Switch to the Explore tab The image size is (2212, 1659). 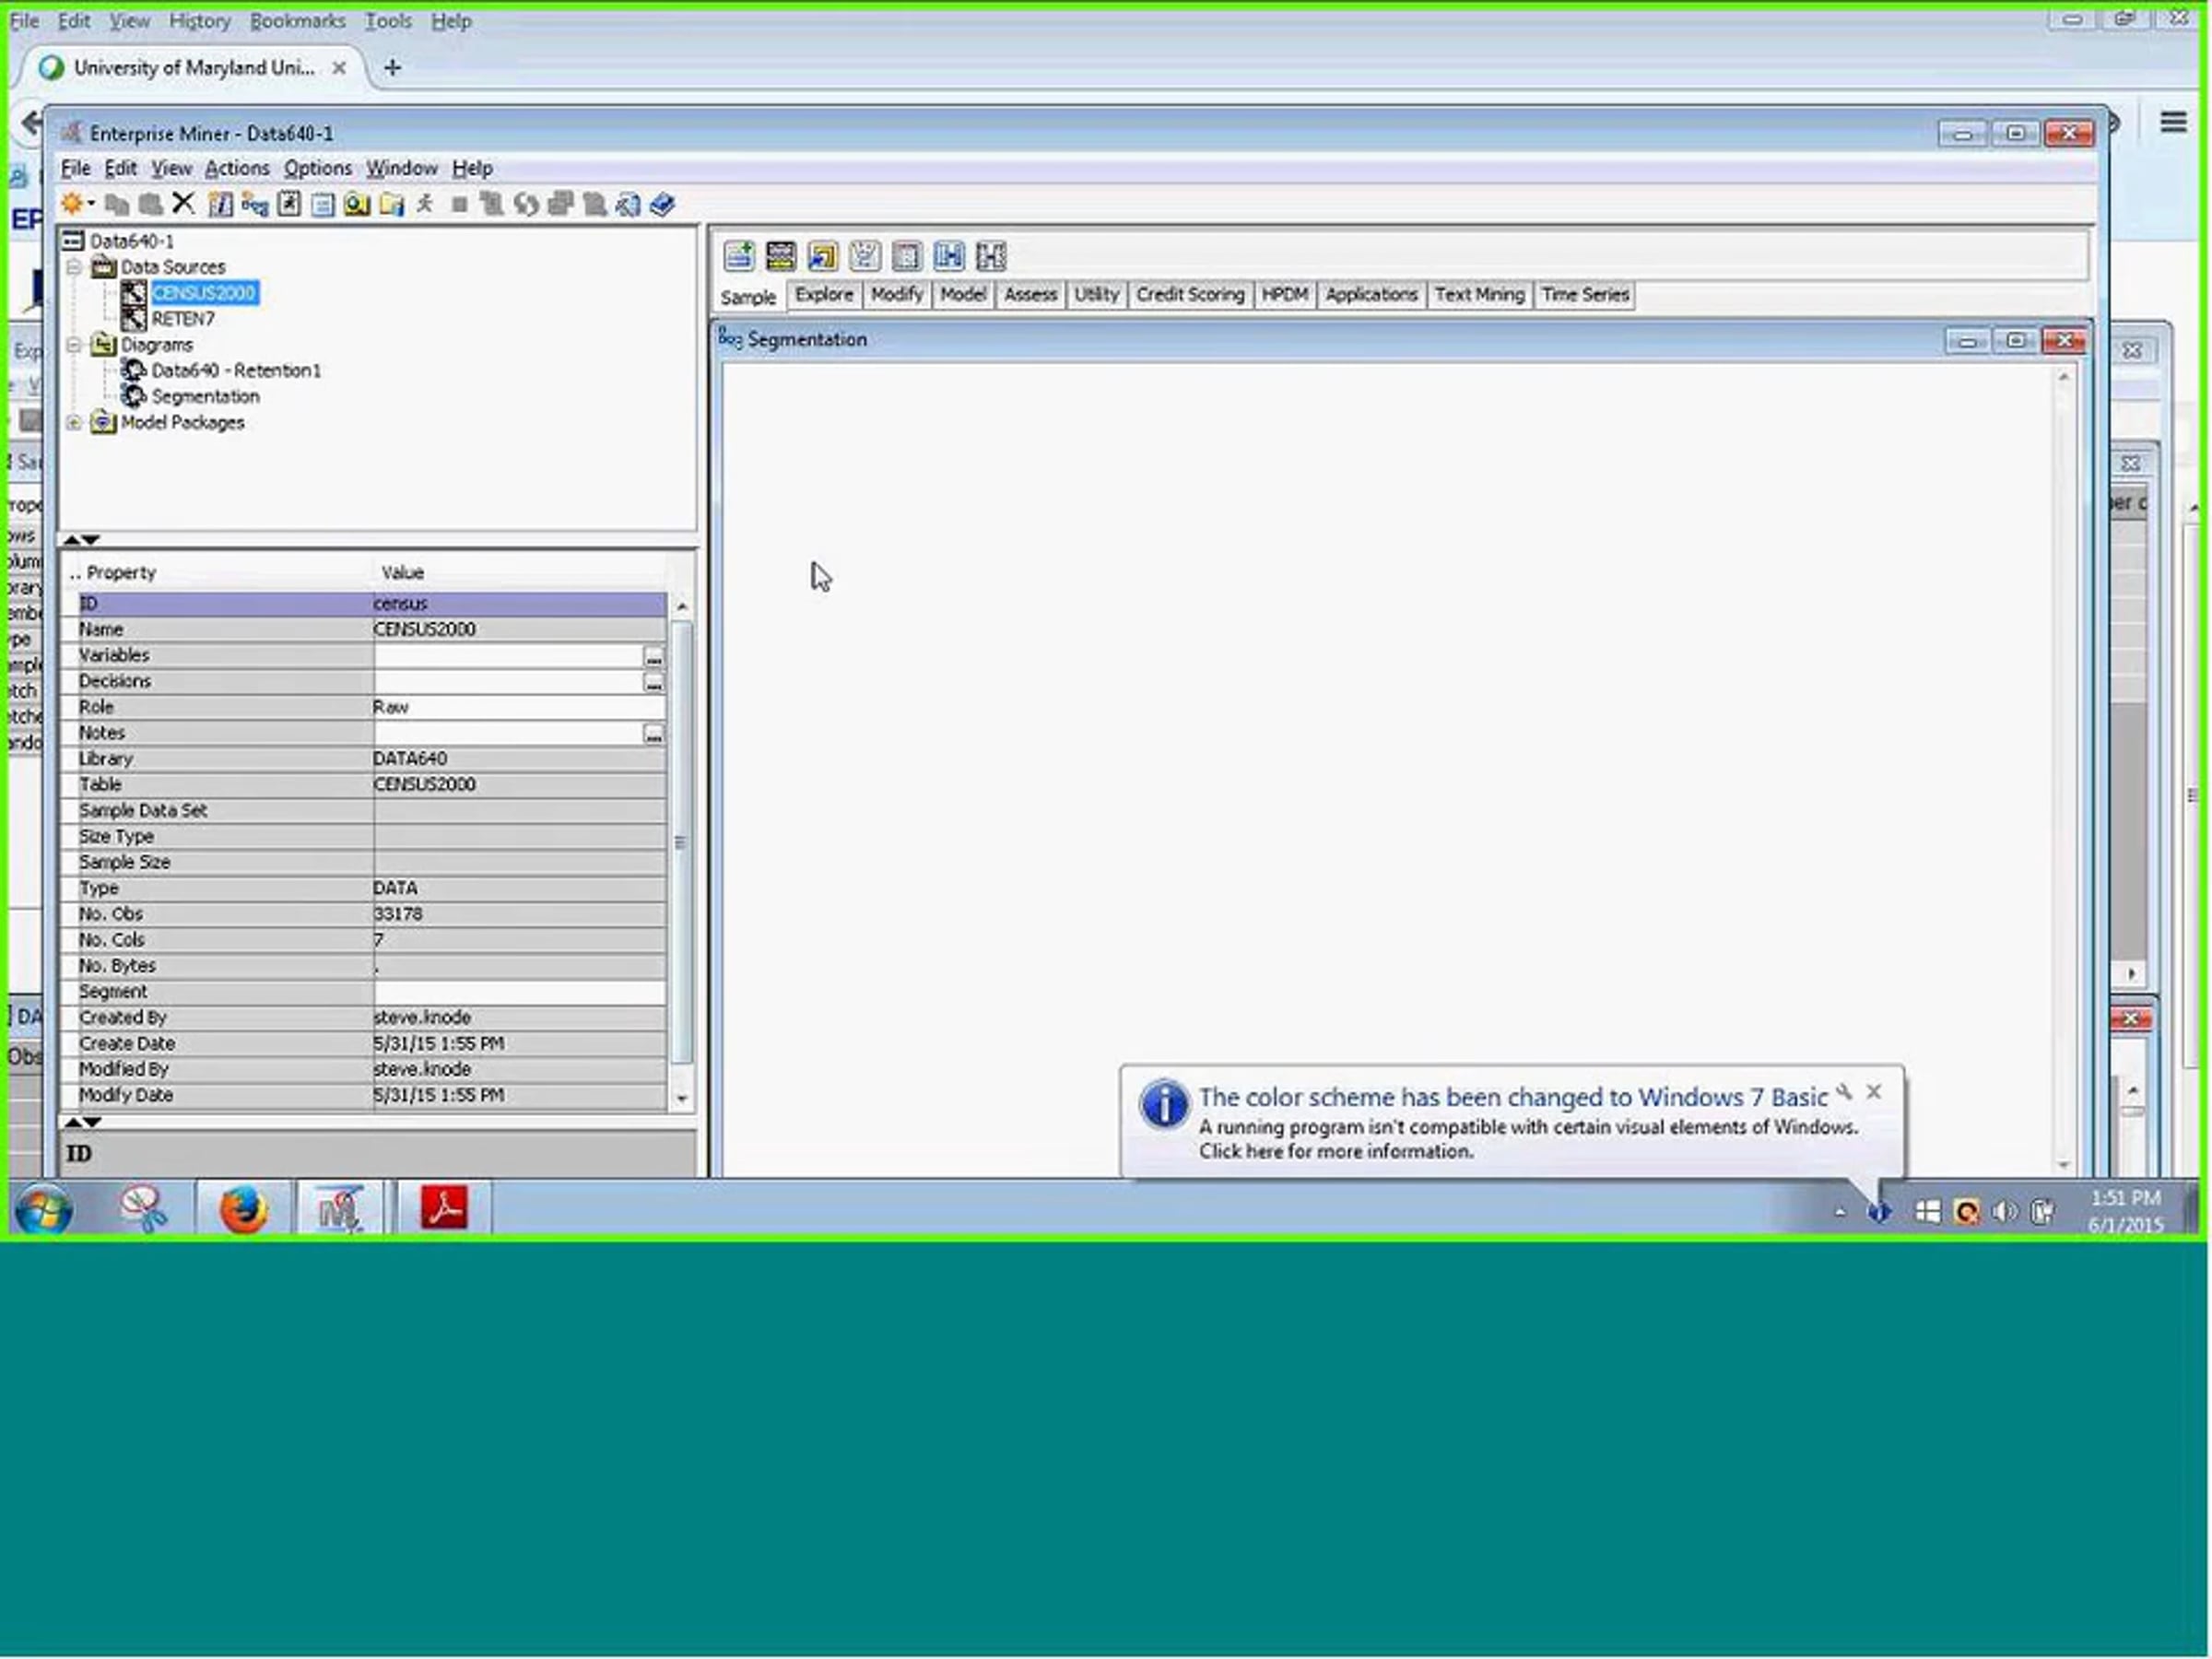click(824, 295)
